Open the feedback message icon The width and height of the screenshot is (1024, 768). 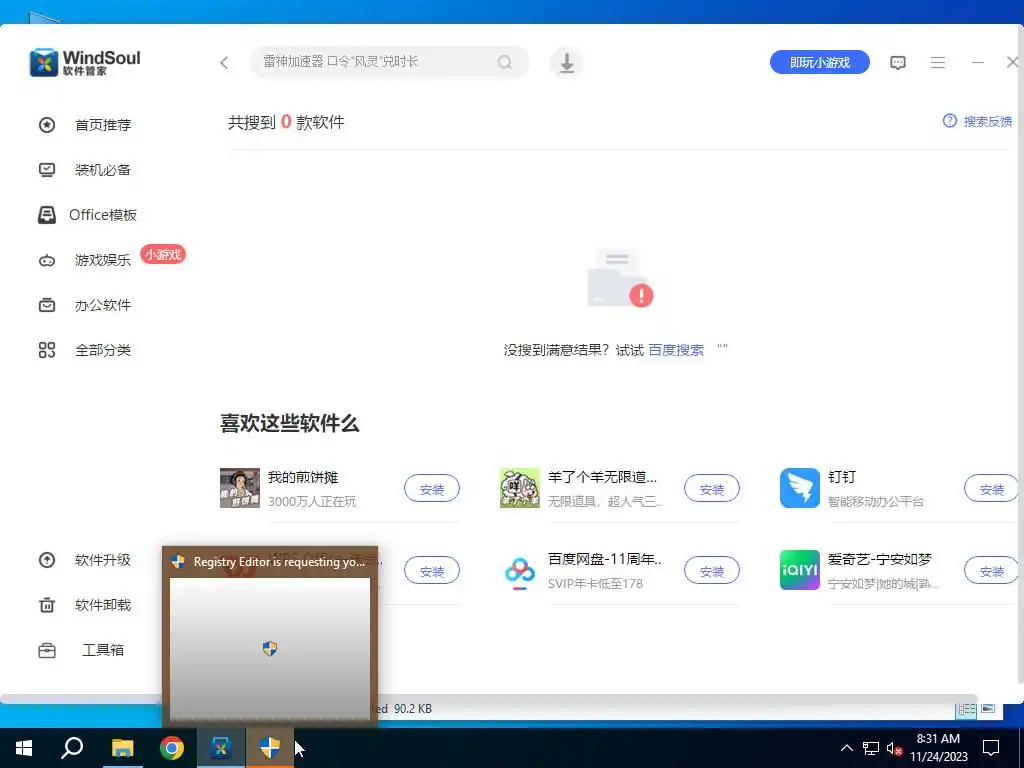coord(898,63)
